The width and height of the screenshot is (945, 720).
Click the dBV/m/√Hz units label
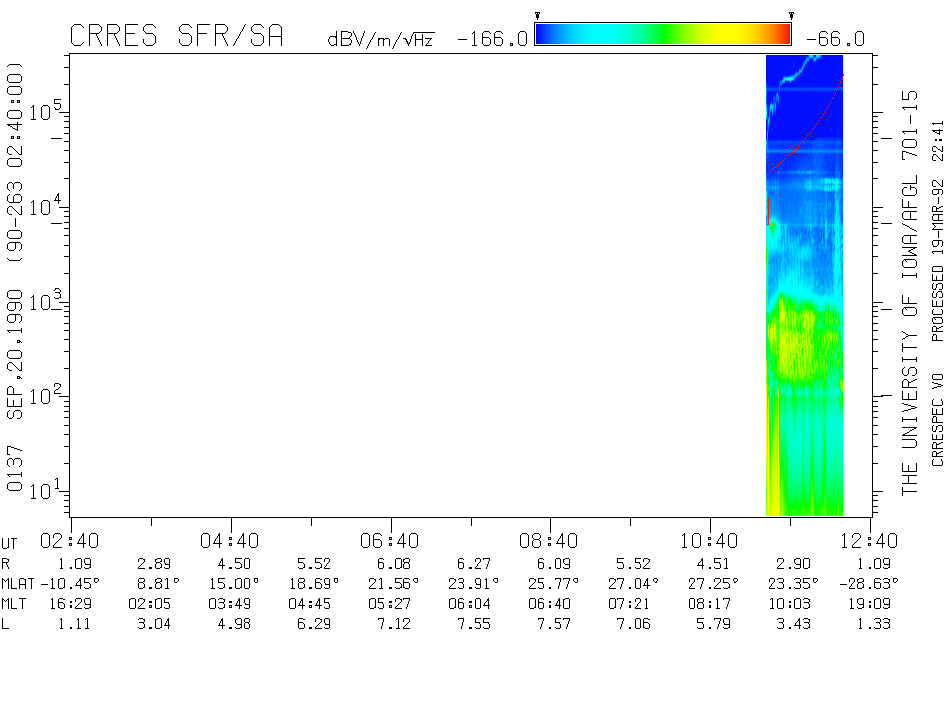pos(381,40)
